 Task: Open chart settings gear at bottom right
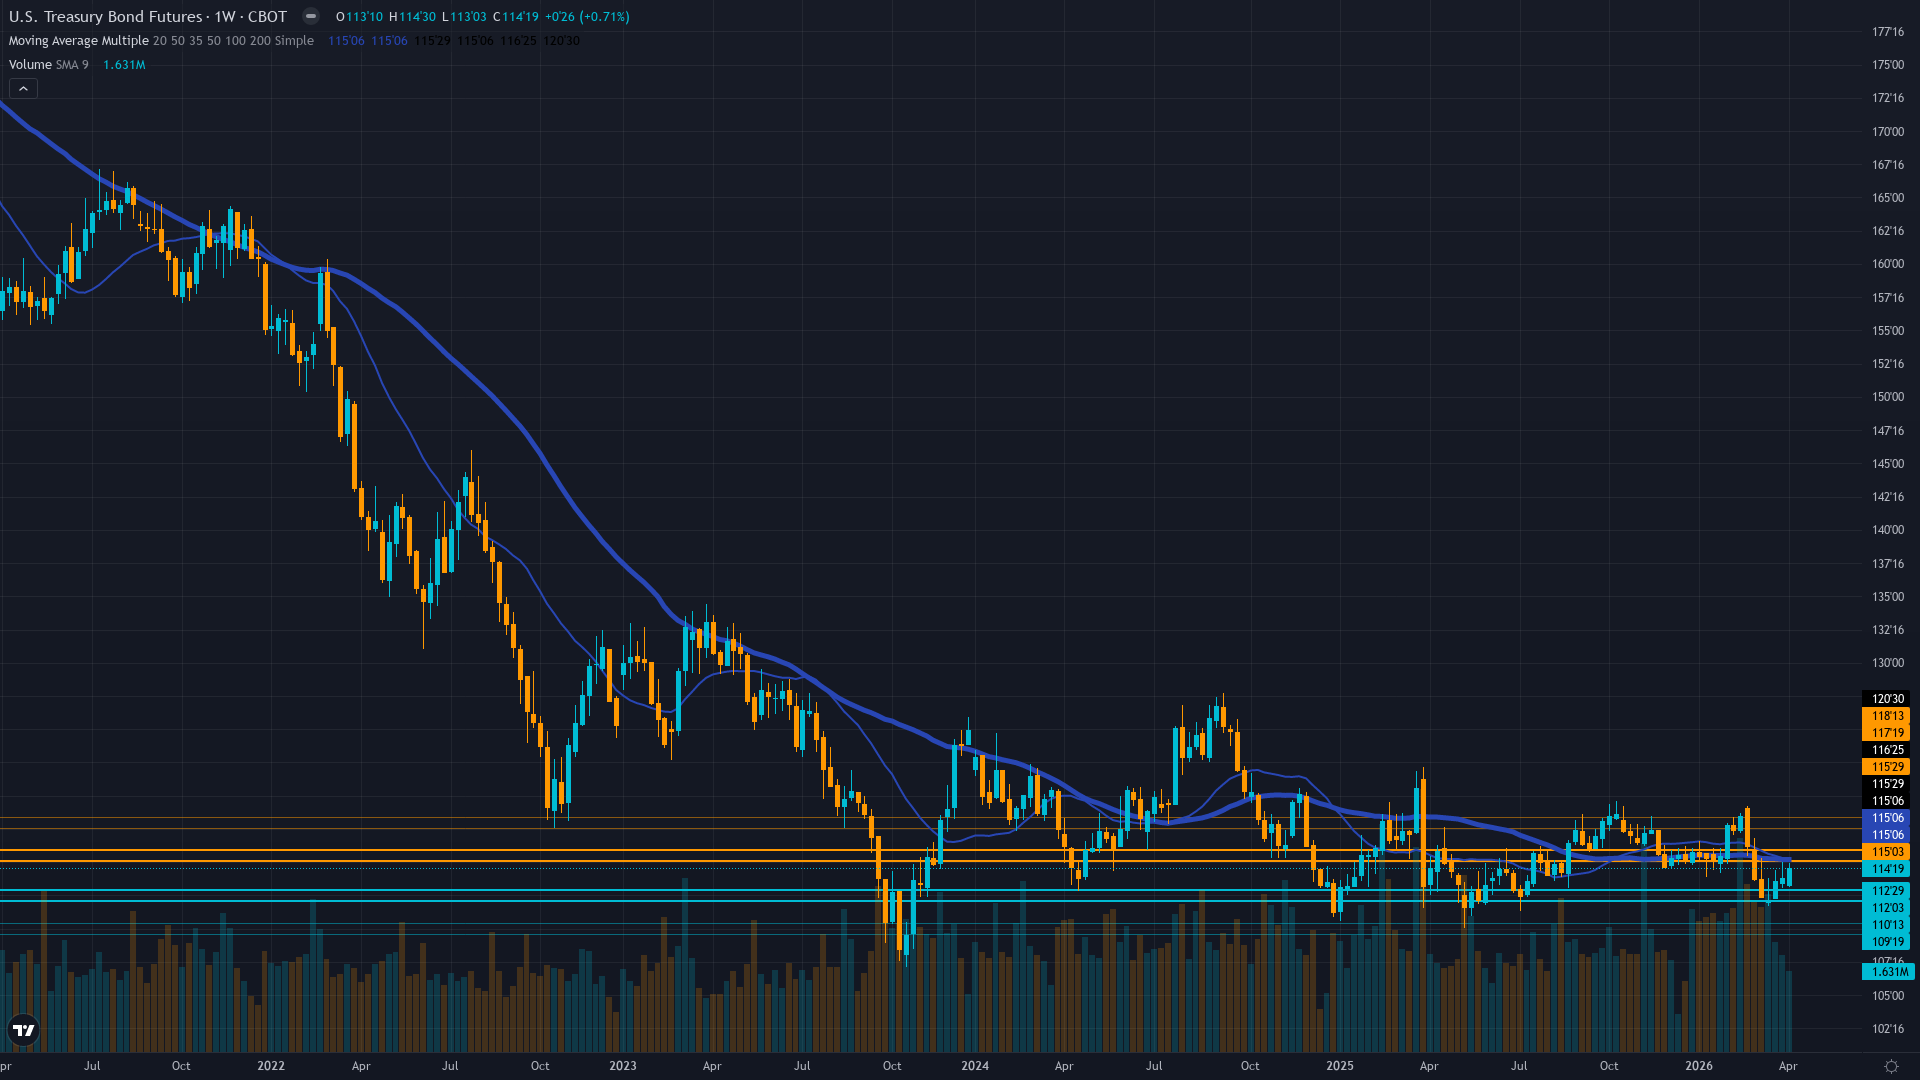click(x=1891, y=1066)
